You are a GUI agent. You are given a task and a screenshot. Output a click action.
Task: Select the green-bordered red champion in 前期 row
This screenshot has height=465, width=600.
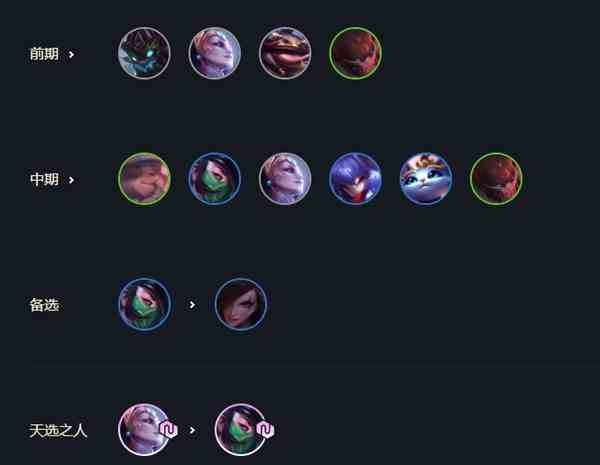[x=355, y=53]
